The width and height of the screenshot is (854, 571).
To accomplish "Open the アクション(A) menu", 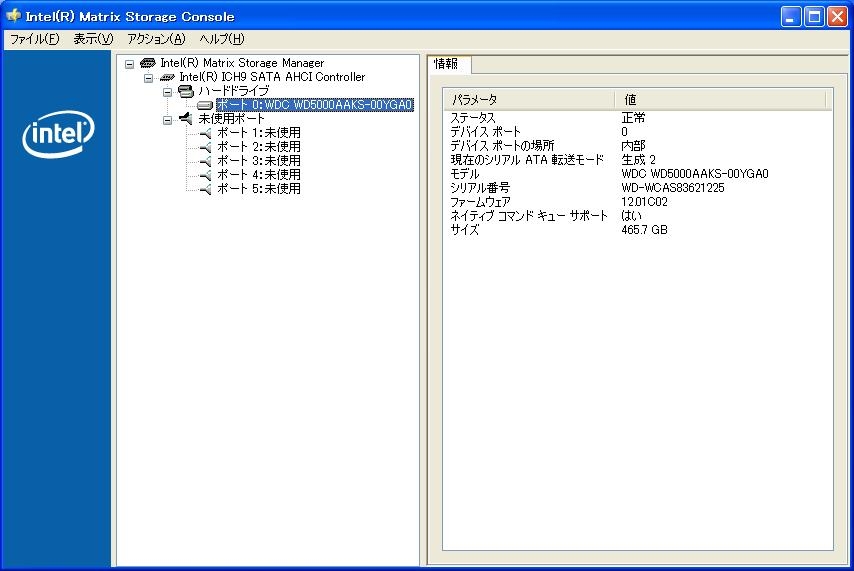I will [156, 39].
